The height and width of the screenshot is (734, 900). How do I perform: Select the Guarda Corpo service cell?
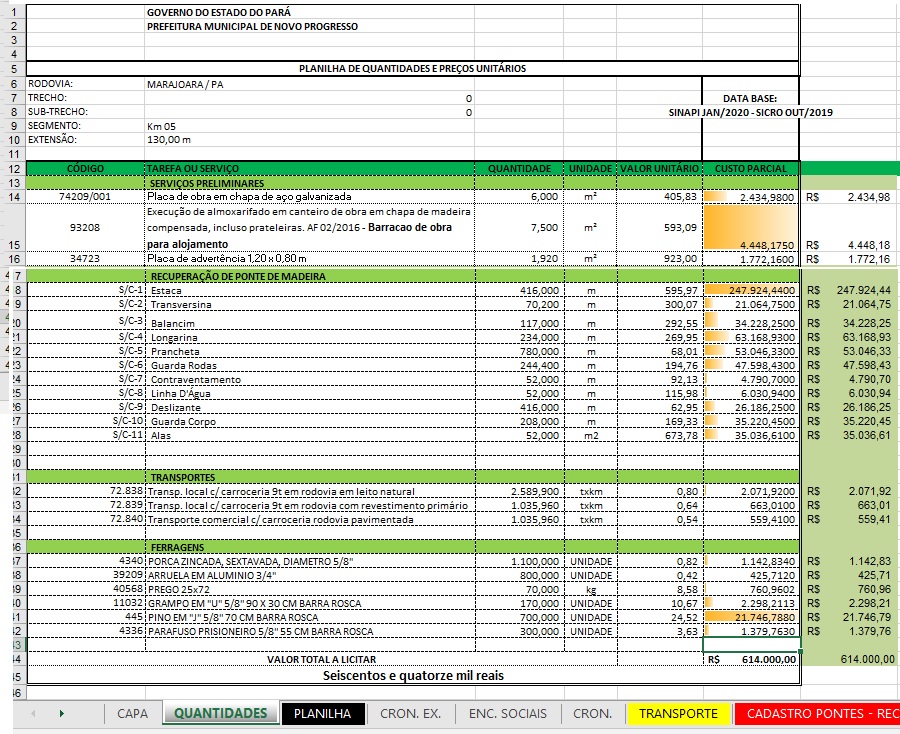click(x=309, y=421)
